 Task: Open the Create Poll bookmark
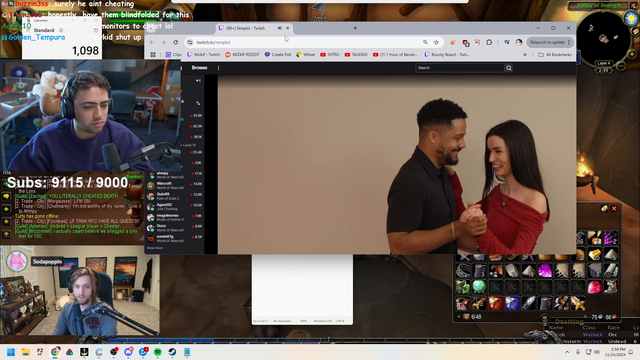coord(278,55)
